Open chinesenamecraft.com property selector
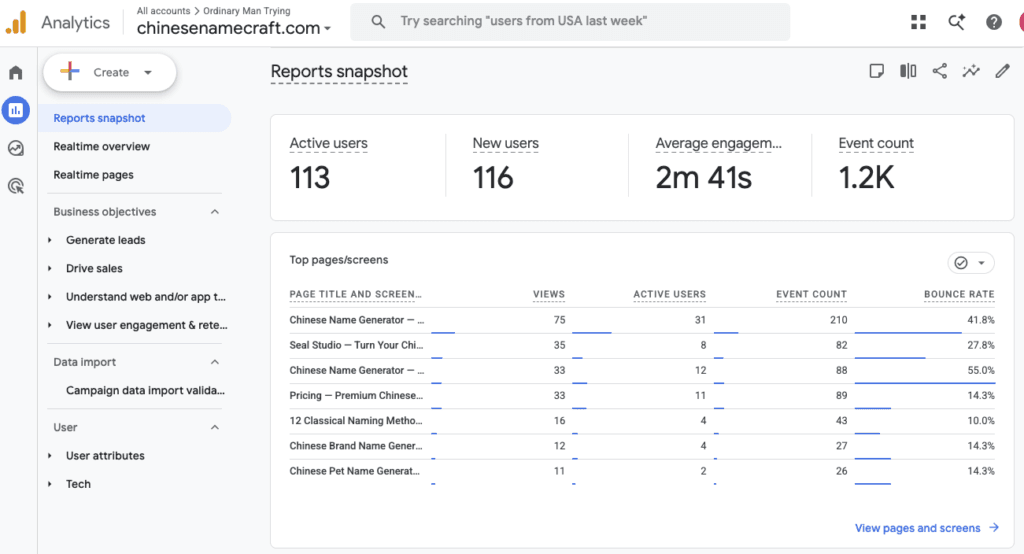This screenshot has width=1024, height=554. (234, 28)
